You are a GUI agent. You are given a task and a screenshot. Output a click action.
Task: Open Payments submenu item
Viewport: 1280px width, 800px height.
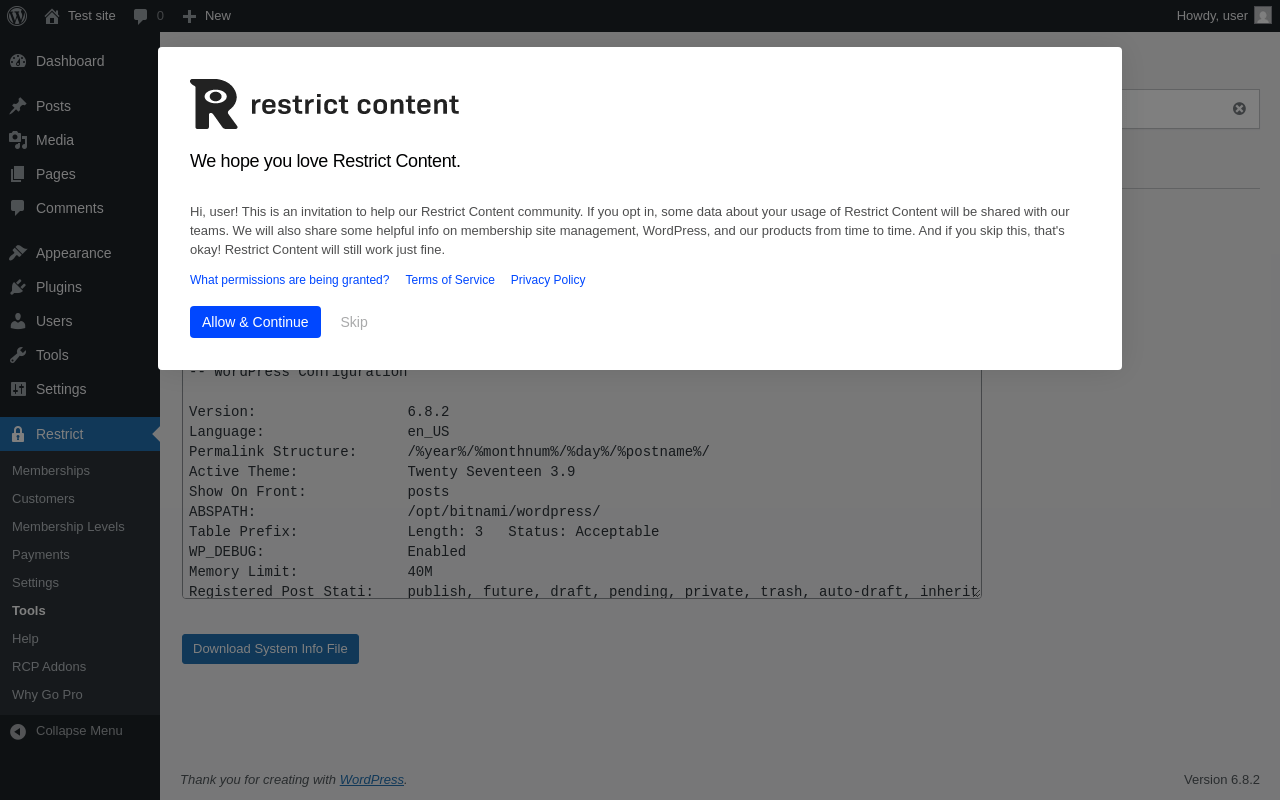click(41, 554)
